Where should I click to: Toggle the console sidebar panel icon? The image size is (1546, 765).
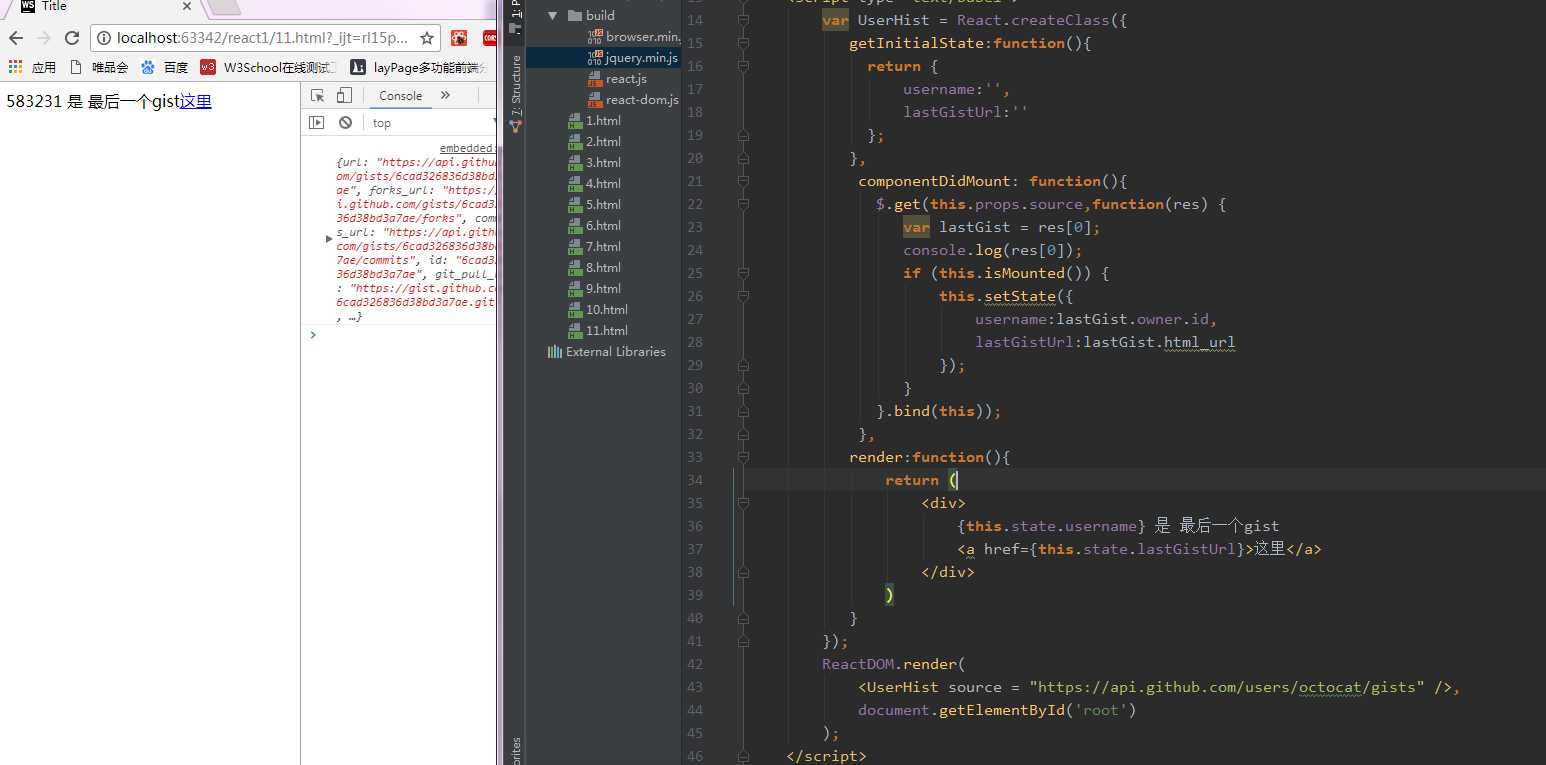[317, 123]
